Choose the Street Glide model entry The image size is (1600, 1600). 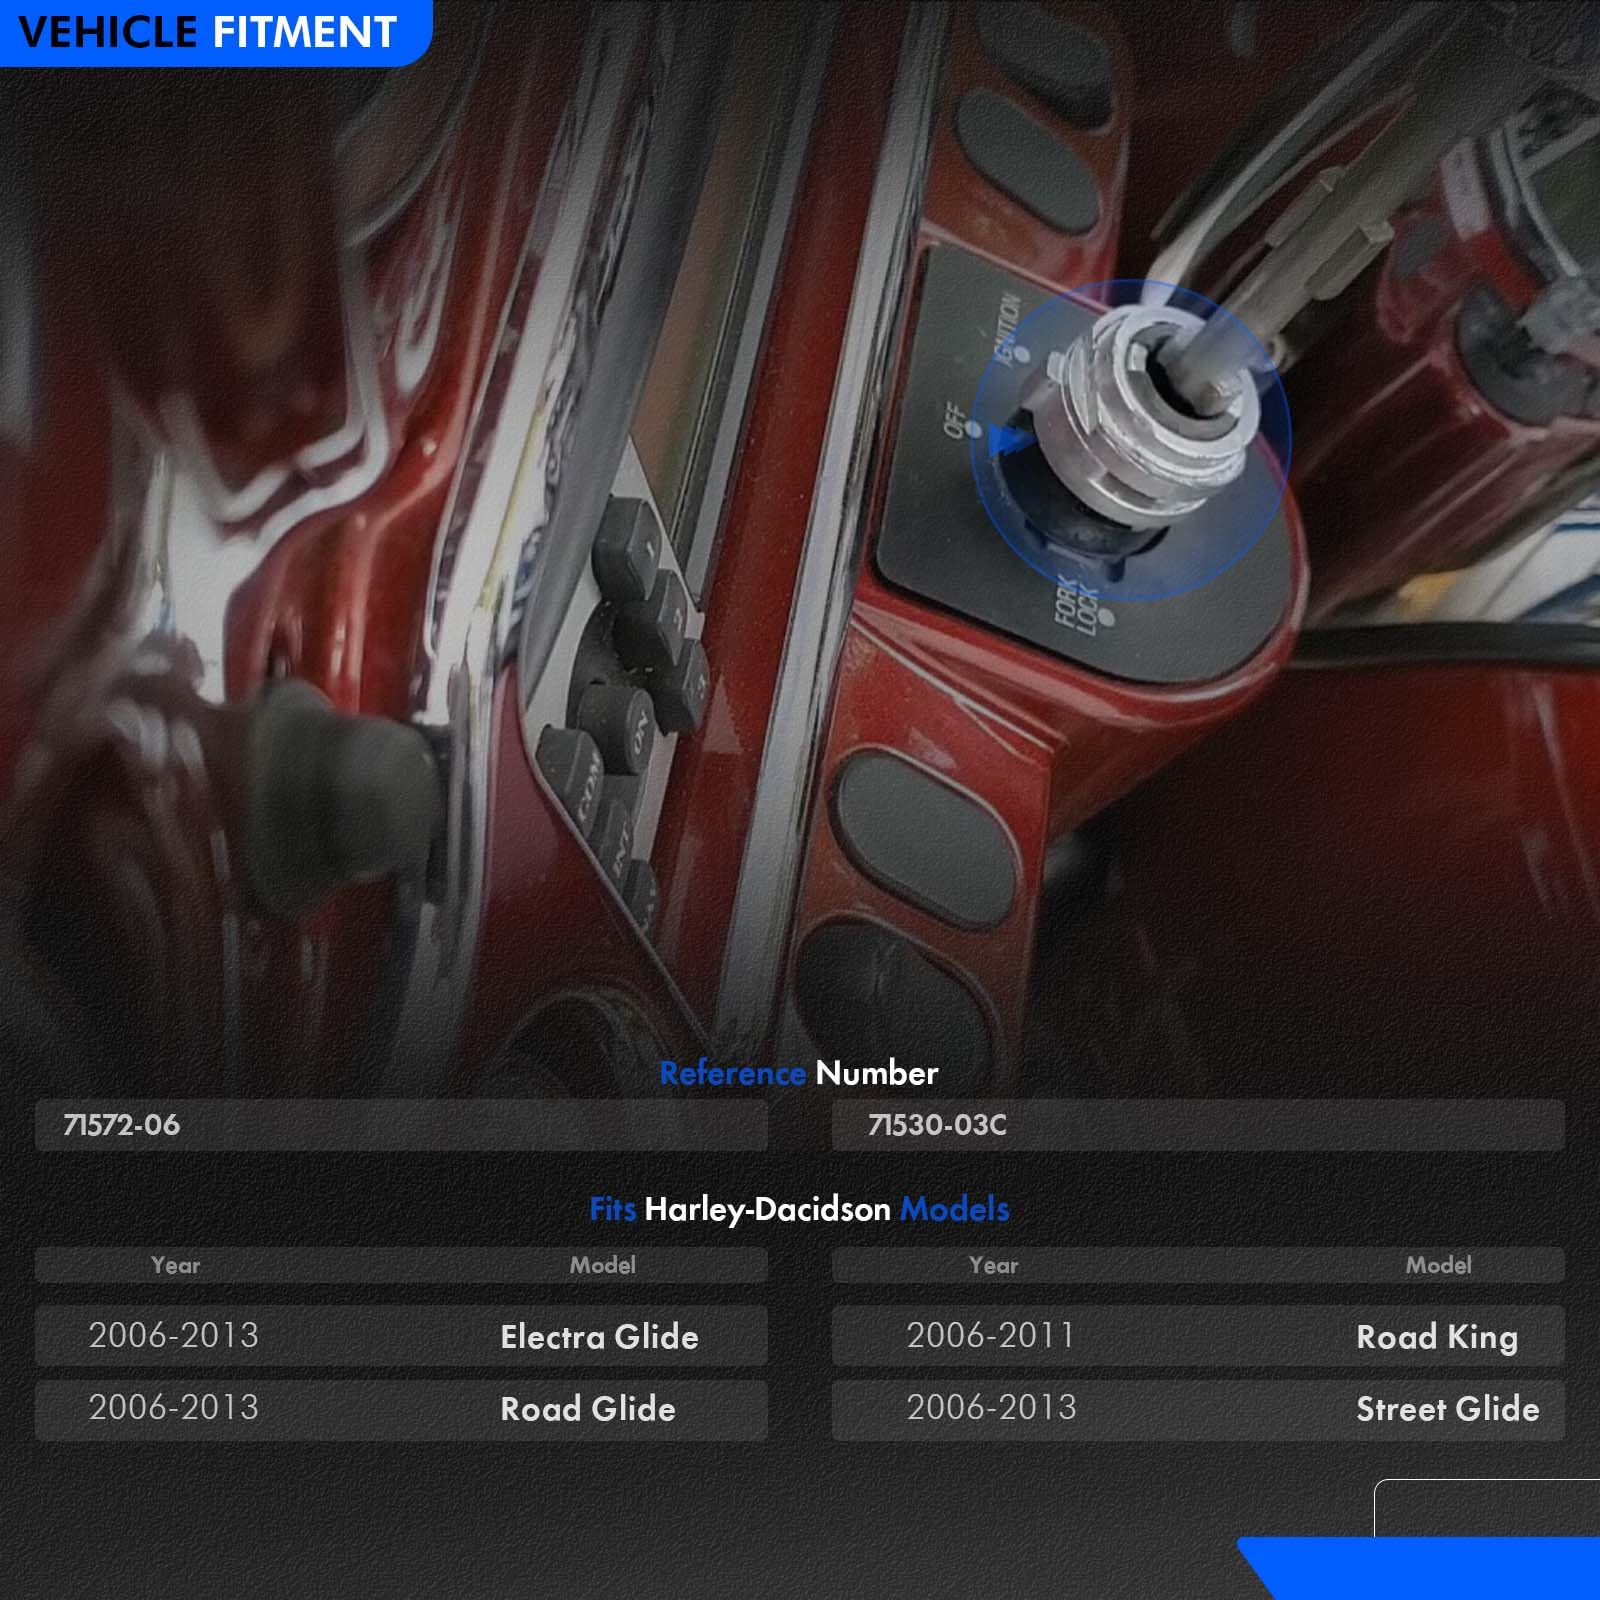pyautogui.click(x=1447, y=1409)
